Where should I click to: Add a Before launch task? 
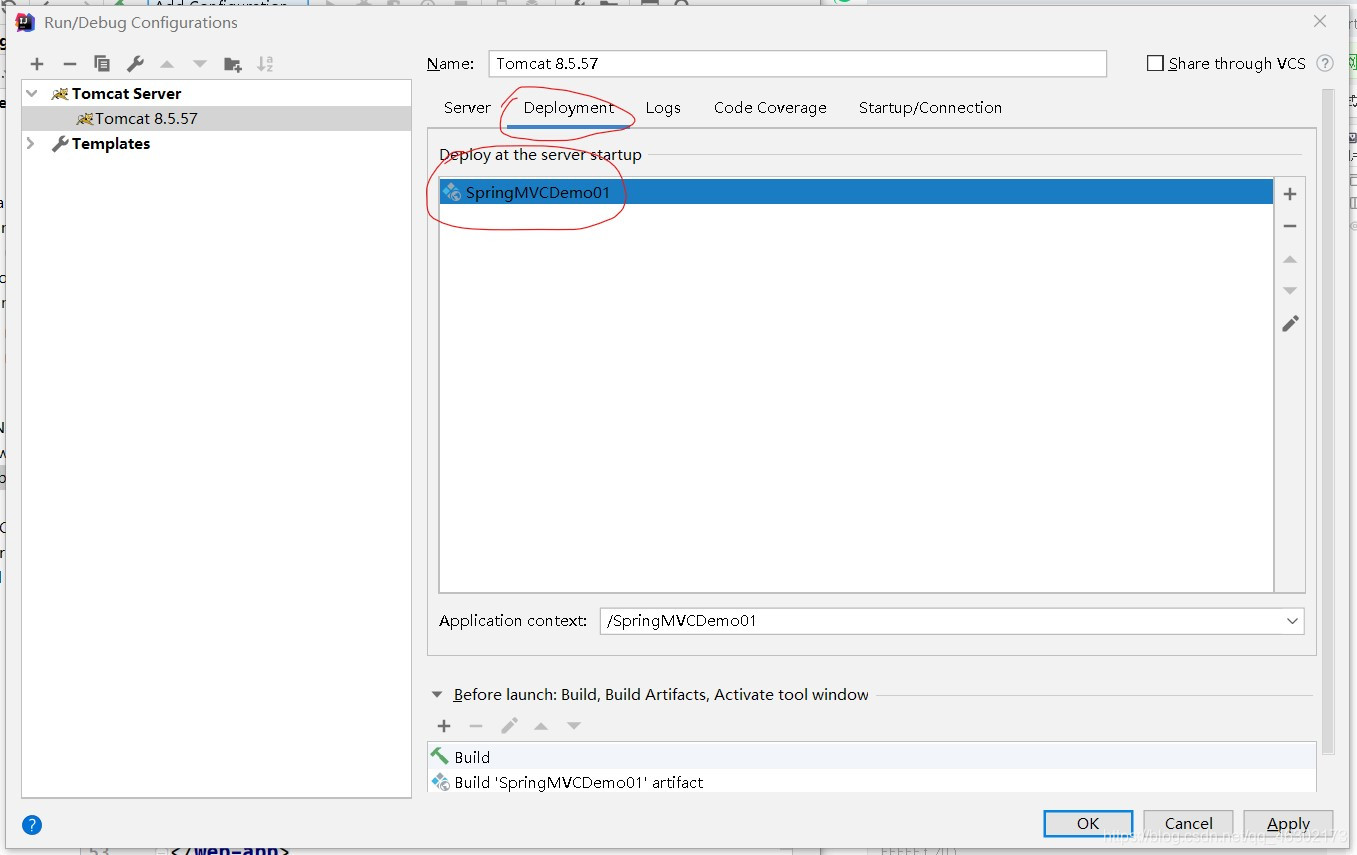point(444,726)
